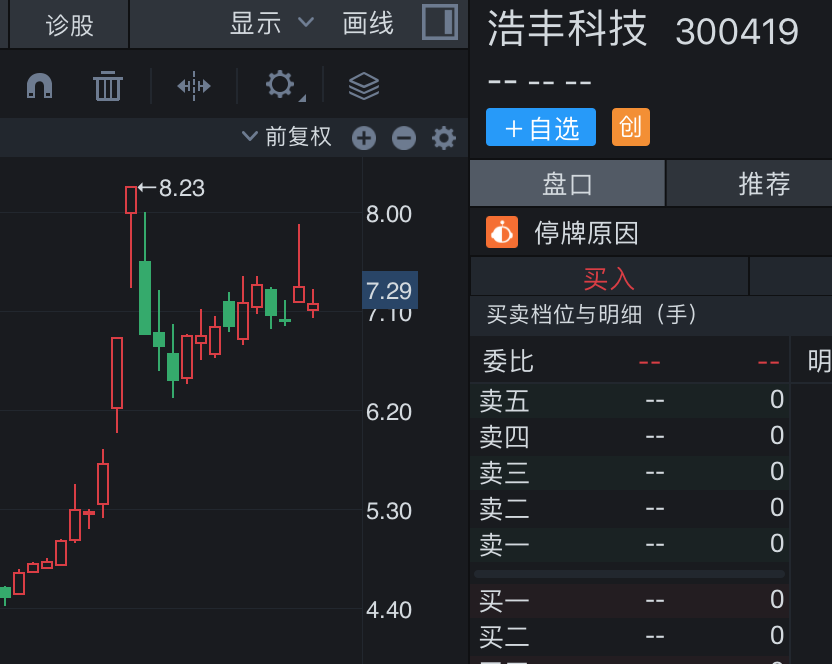Click the 7.29 price label on axis

point(389,291)
